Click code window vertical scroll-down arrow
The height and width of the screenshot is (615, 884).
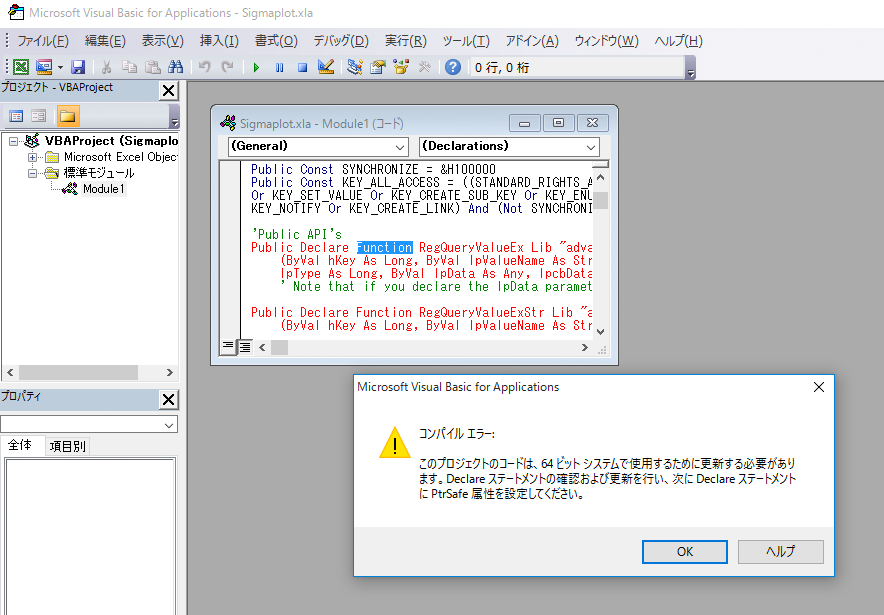[x=600, y=331]
